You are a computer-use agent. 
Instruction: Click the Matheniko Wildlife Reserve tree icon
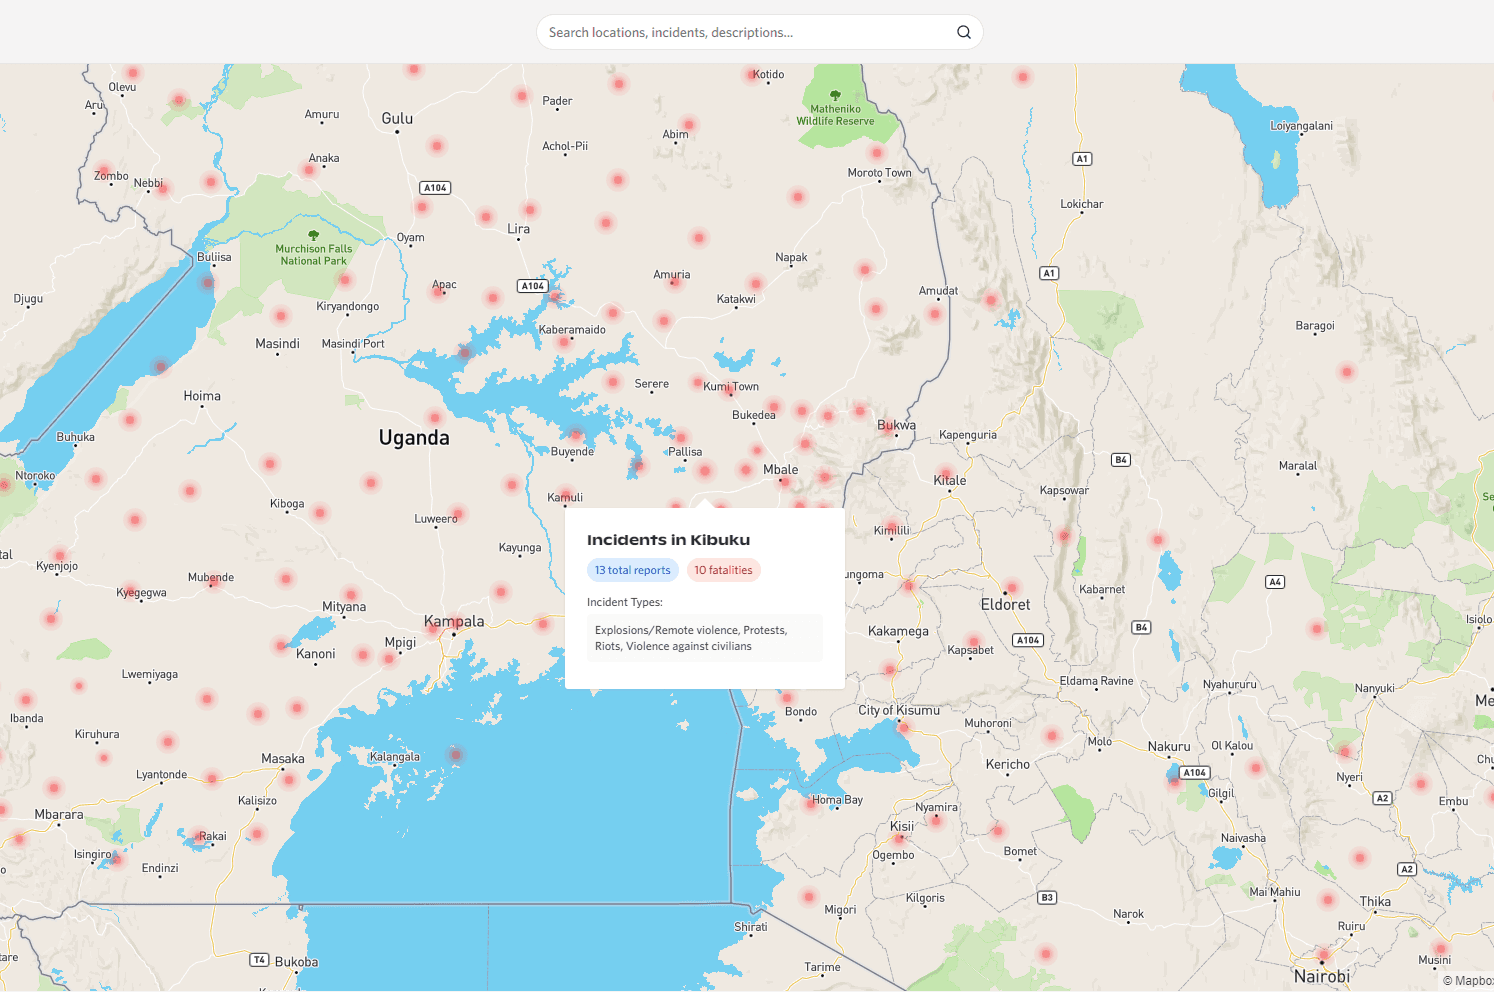coord(835,96)
